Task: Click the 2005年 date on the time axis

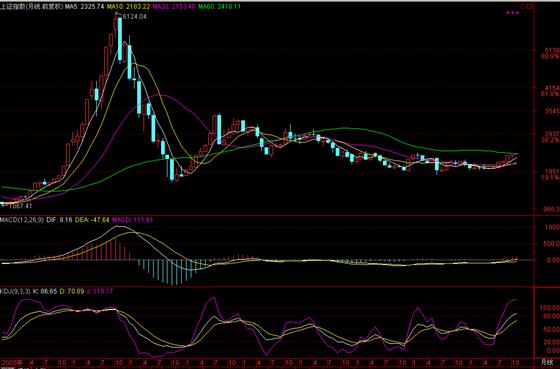Action: pos(11,362)
